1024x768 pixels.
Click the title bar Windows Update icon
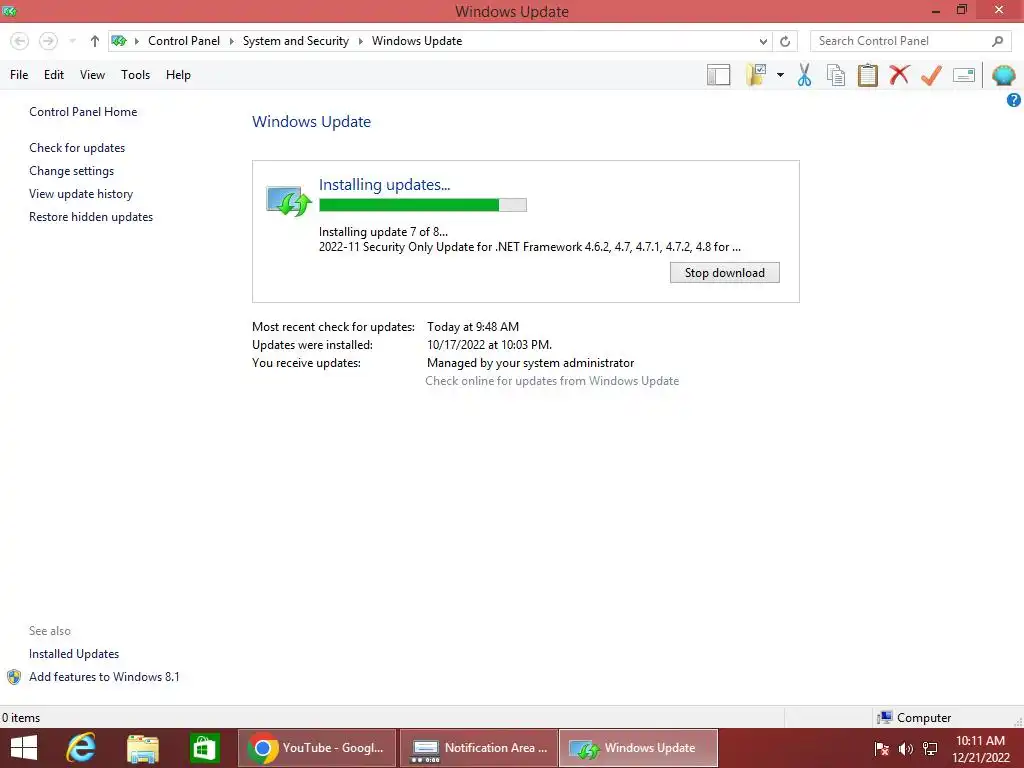point(9,11)
